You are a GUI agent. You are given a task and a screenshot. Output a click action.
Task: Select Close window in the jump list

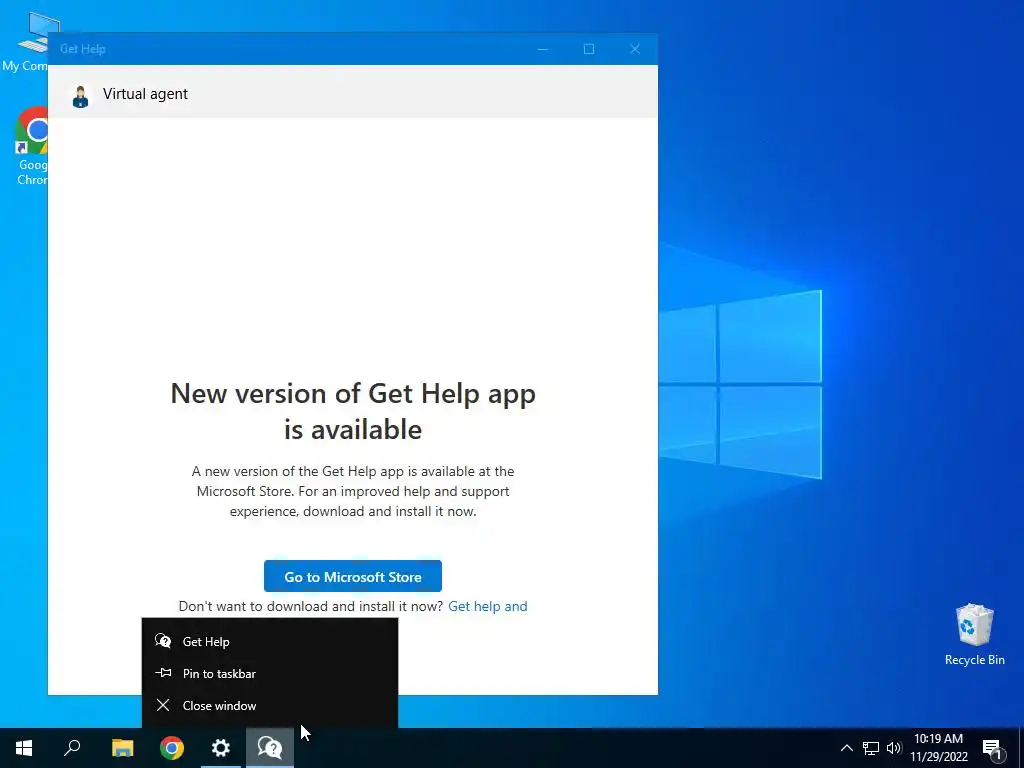click(x=269, y=705)
